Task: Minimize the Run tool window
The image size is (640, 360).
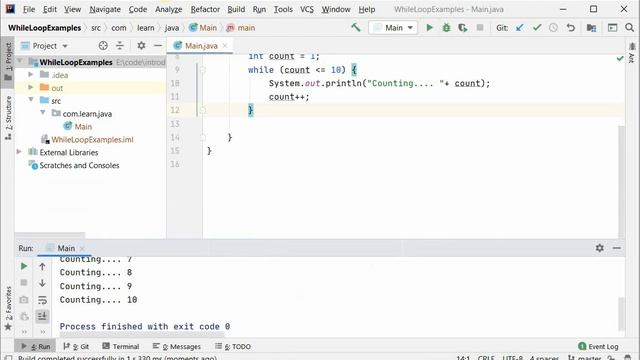Action: 617,248
